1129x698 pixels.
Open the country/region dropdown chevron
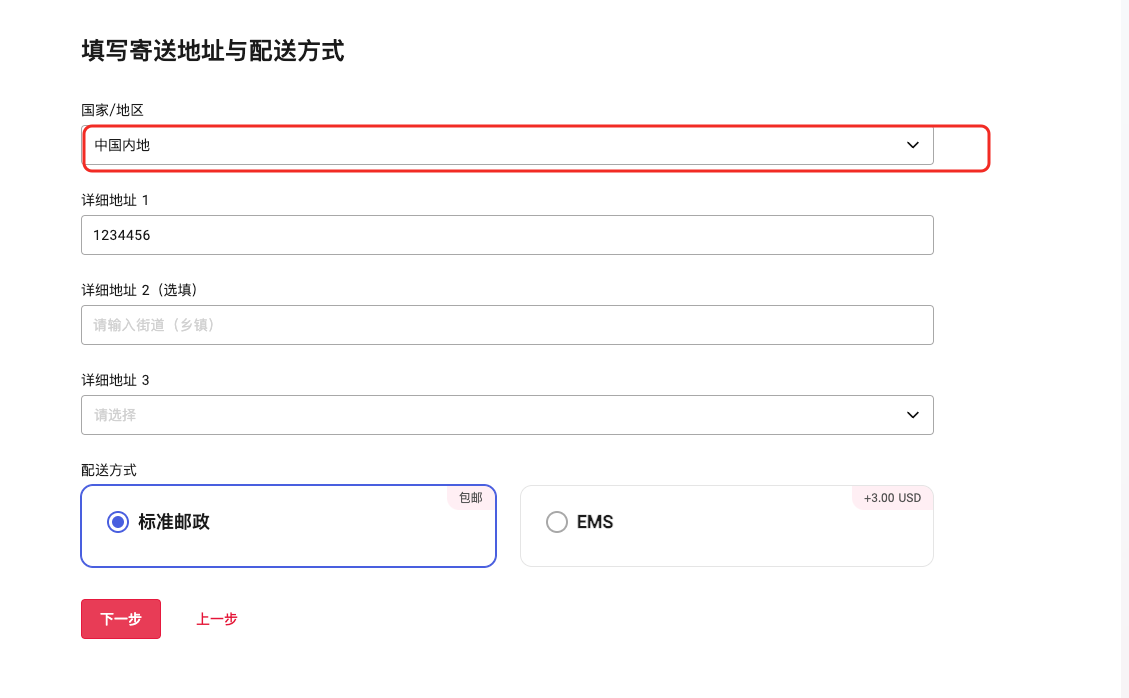[x=912, y=145]
